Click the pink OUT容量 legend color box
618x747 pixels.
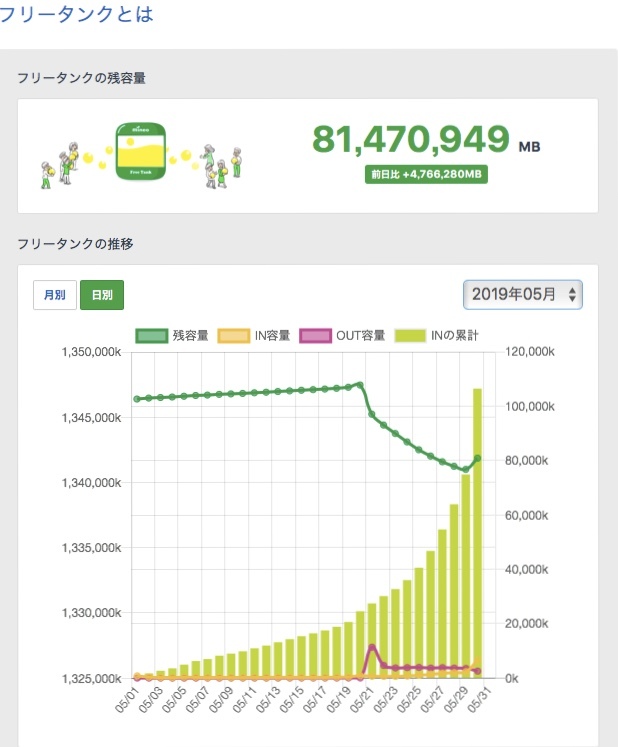[316, 337]
